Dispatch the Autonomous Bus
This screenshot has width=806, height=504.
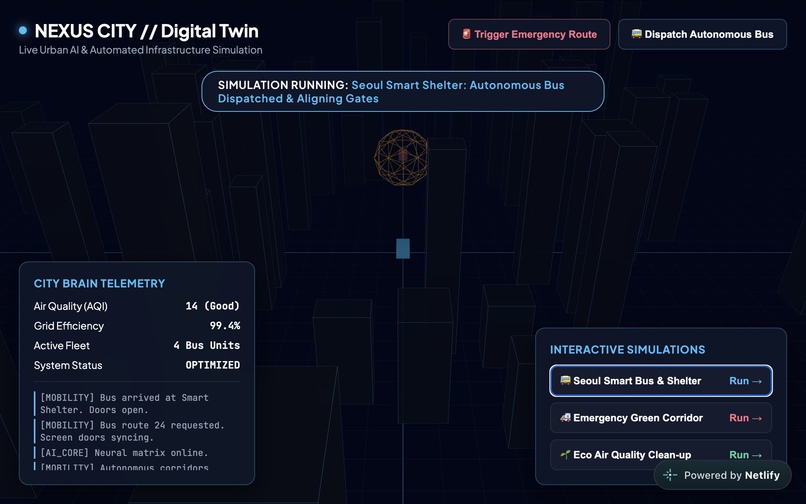(702, 34)
